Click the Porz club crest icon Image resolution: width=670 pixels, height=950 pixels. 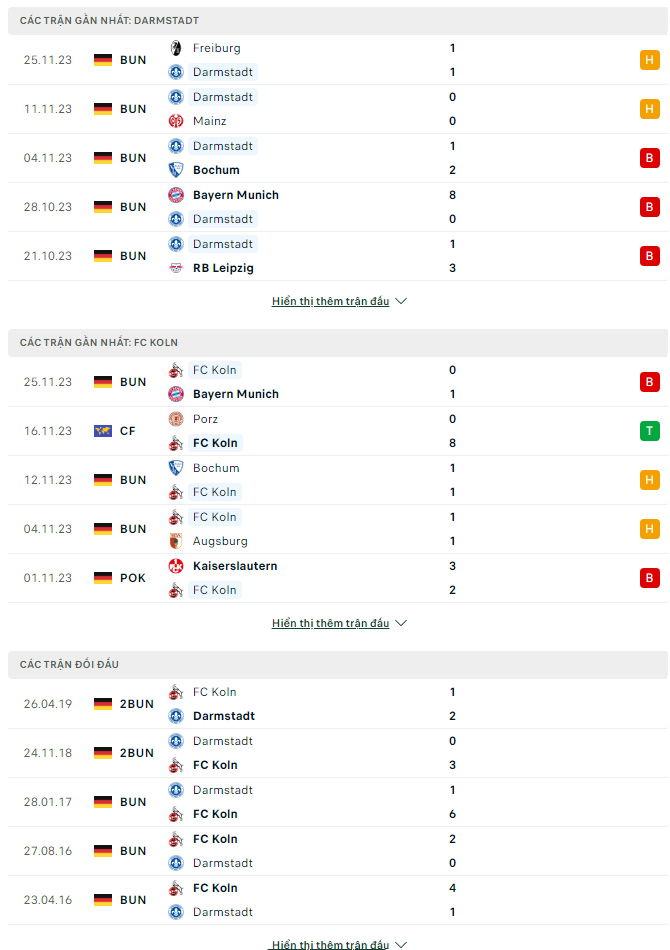point(176,419)
